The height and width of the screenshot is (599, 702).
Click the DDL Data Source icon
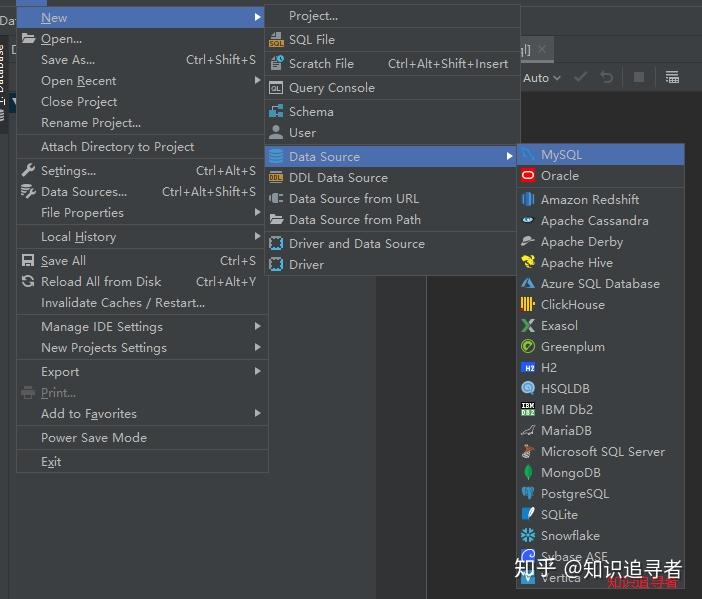(276, 178)
